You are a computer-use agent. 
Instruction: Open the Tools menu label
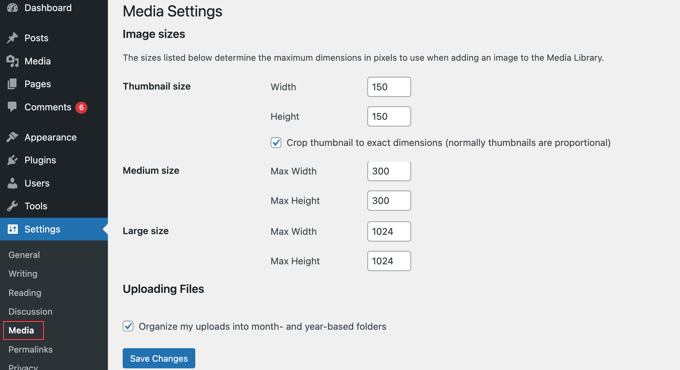pos(36,206)
